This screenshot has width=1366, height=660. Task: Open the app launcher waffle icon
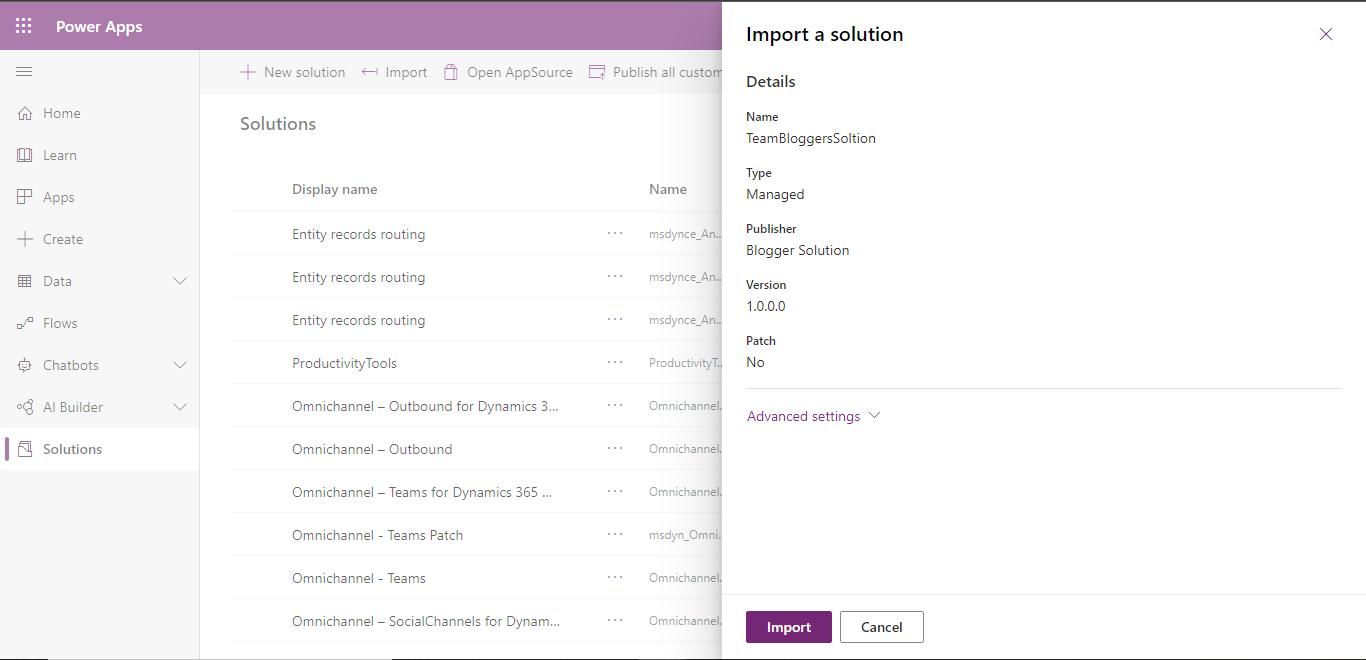pos(24,26)
